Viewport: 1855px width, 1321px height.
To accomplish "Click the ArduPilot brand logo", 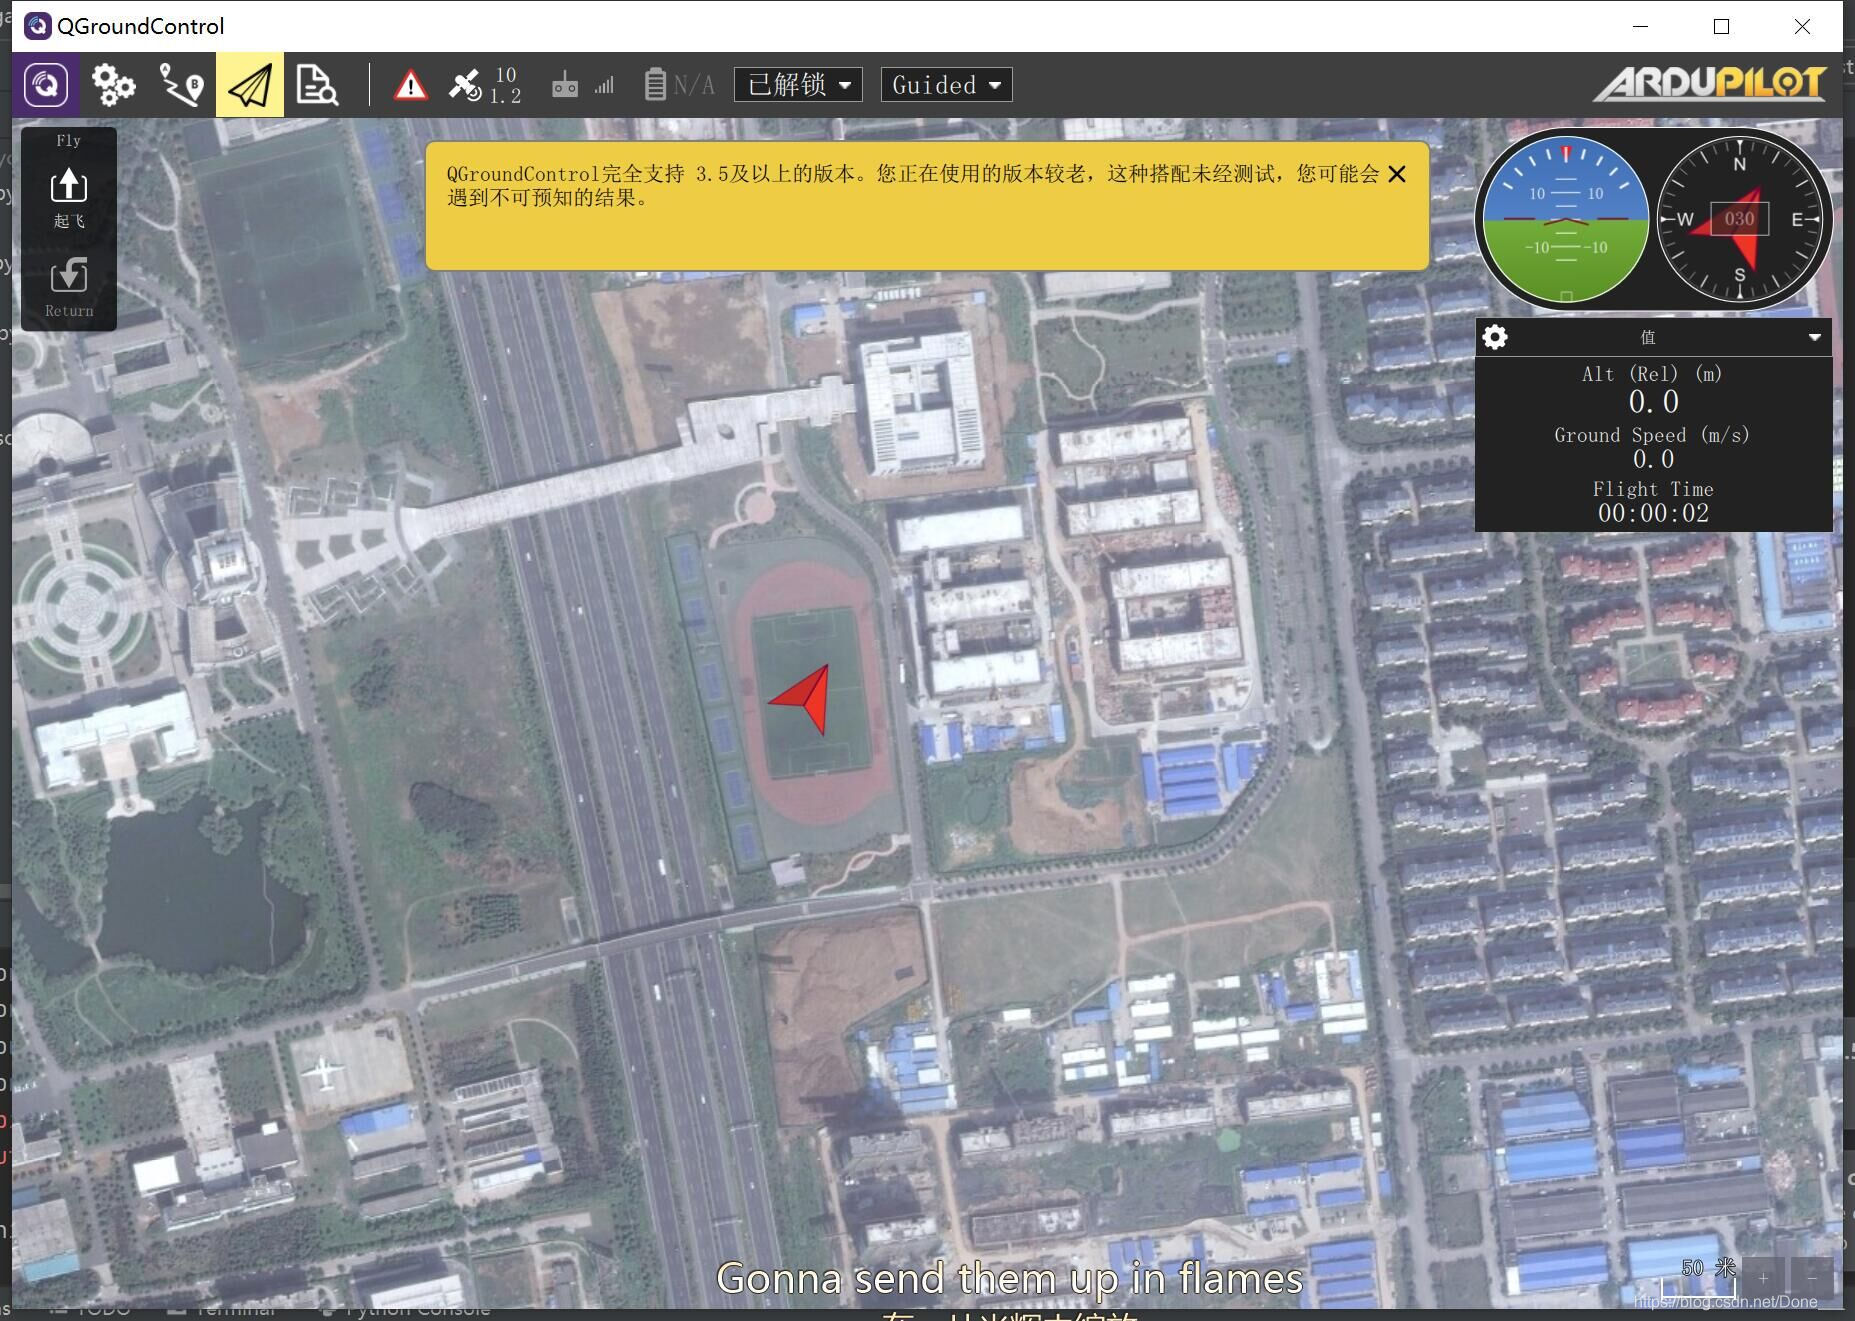I will (1710, 84).
